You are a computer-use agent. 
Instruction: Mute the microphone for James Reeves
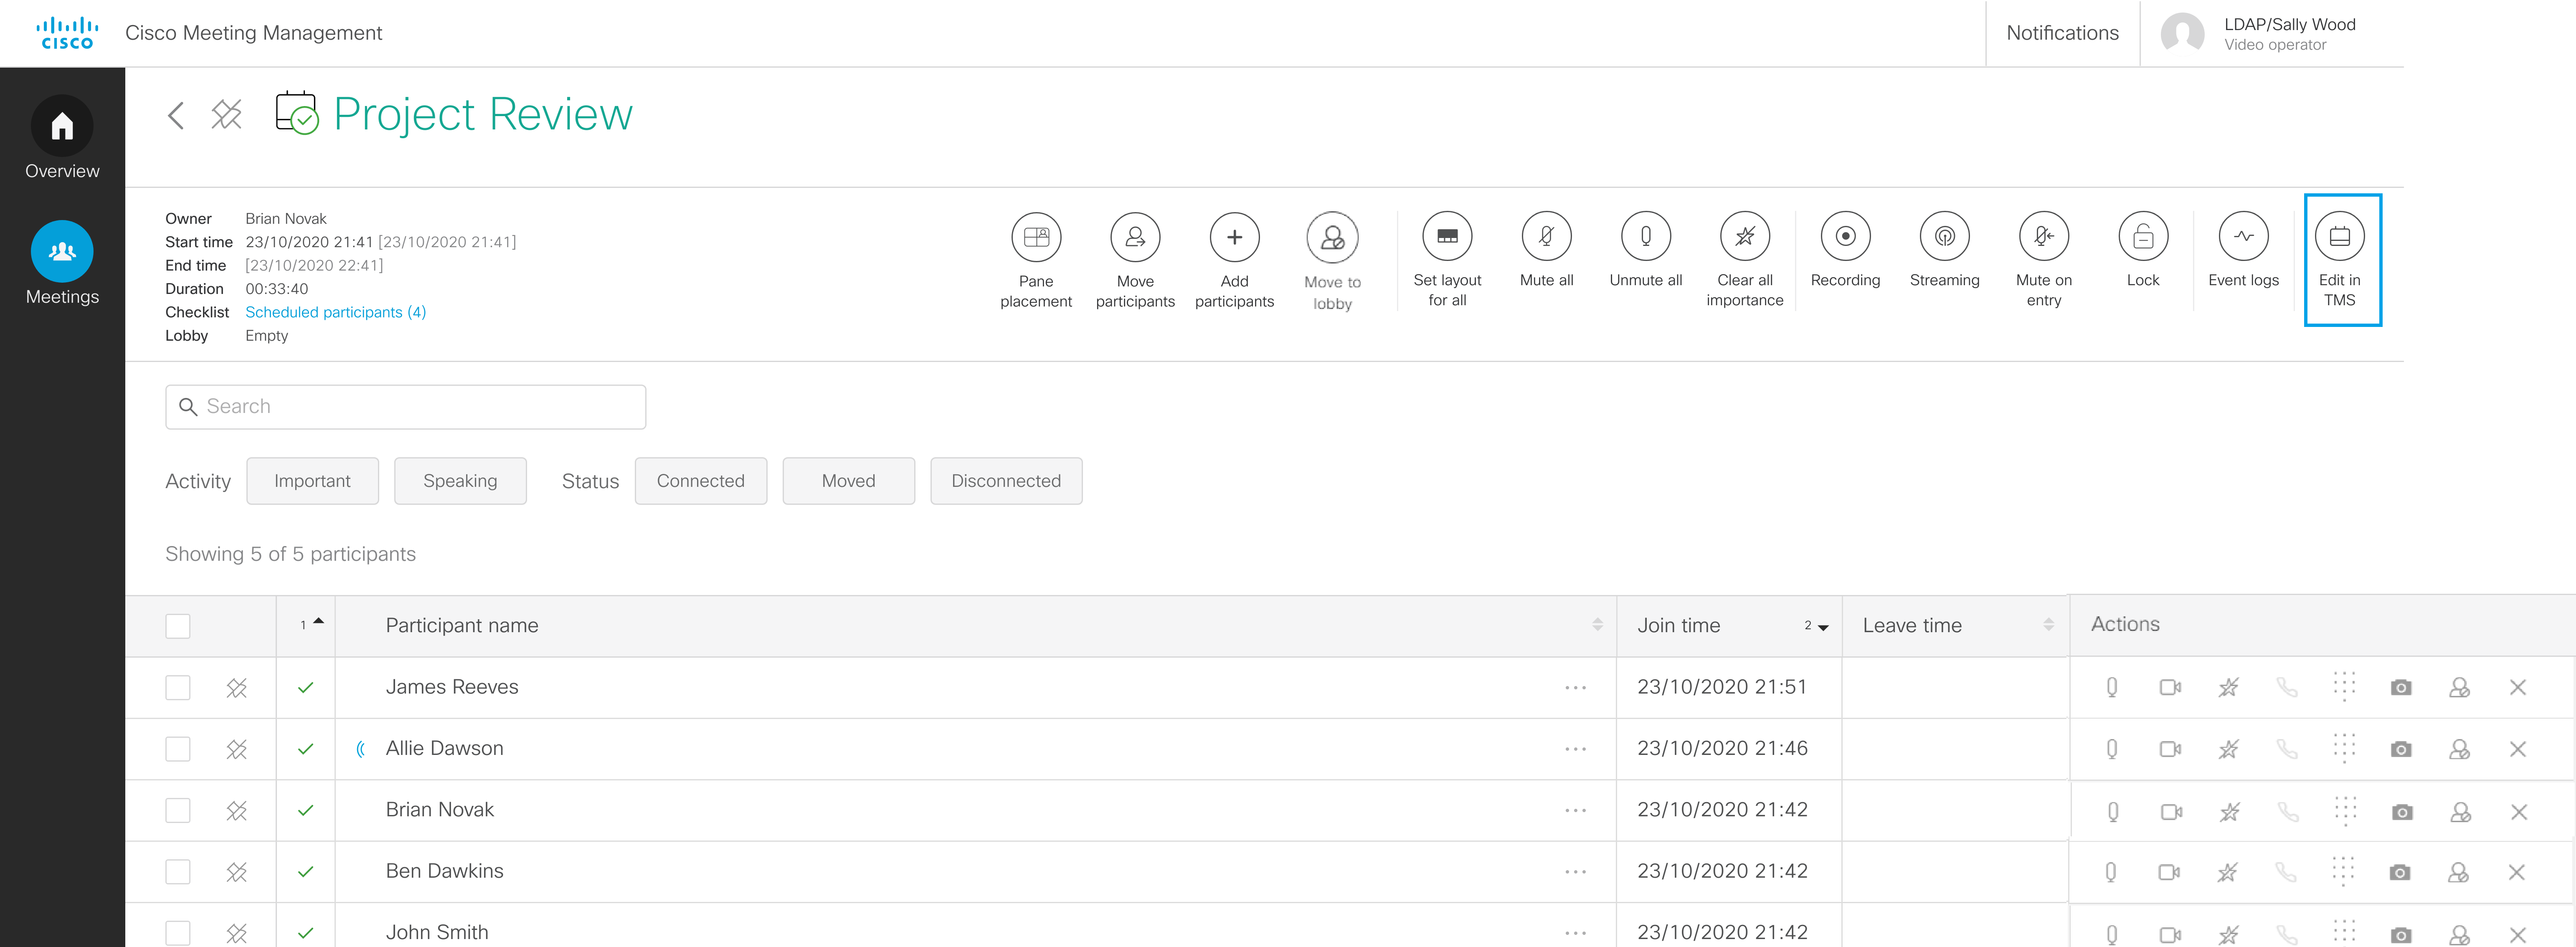pyautogui.click(x=2112, y=687)
